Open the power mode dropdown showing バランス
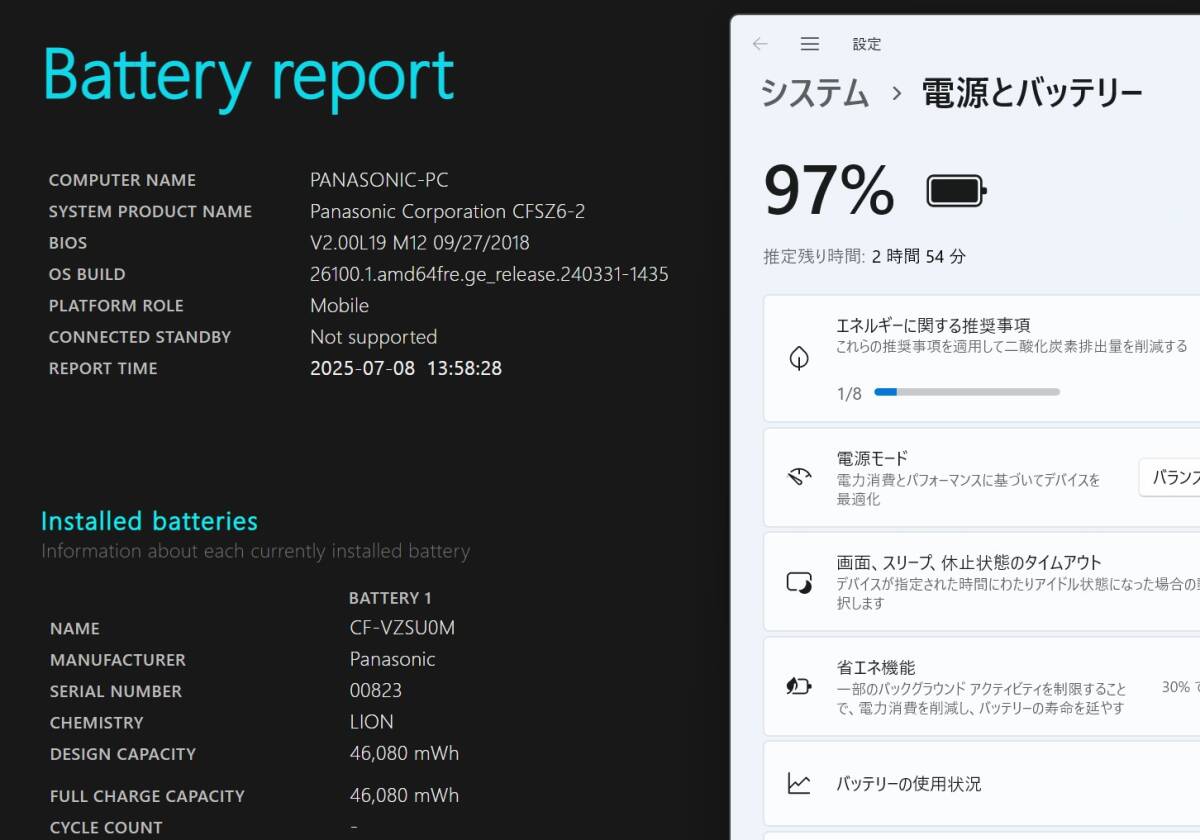Viewport: 1200px width, 840px height. tap(1170, 477)
